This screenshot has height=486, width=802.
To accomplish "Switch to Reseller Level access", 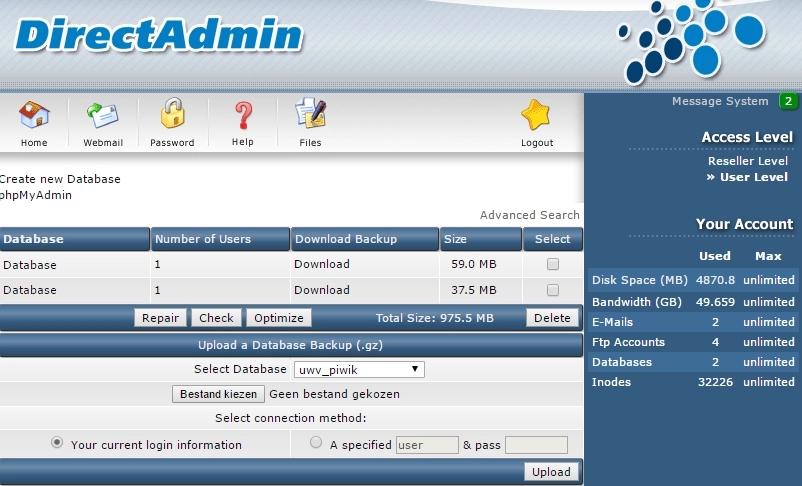I will [747, 161].
